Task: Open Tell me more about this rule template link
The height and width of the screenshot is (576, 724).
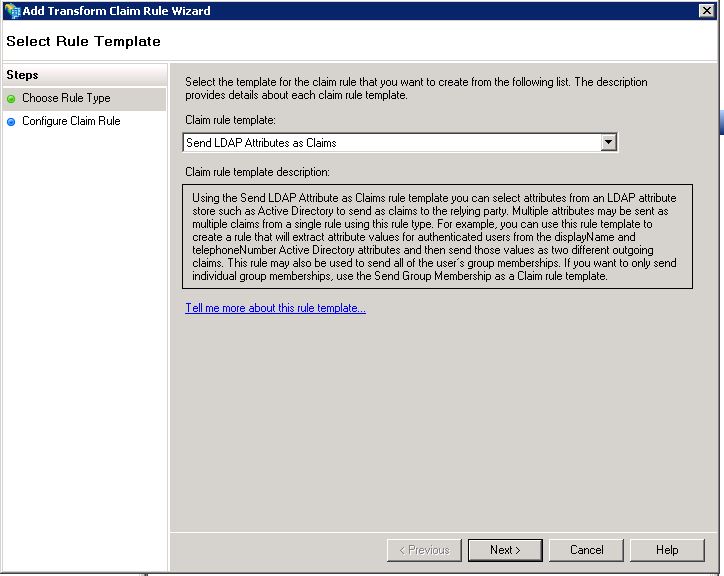Action: pos(275,308)
